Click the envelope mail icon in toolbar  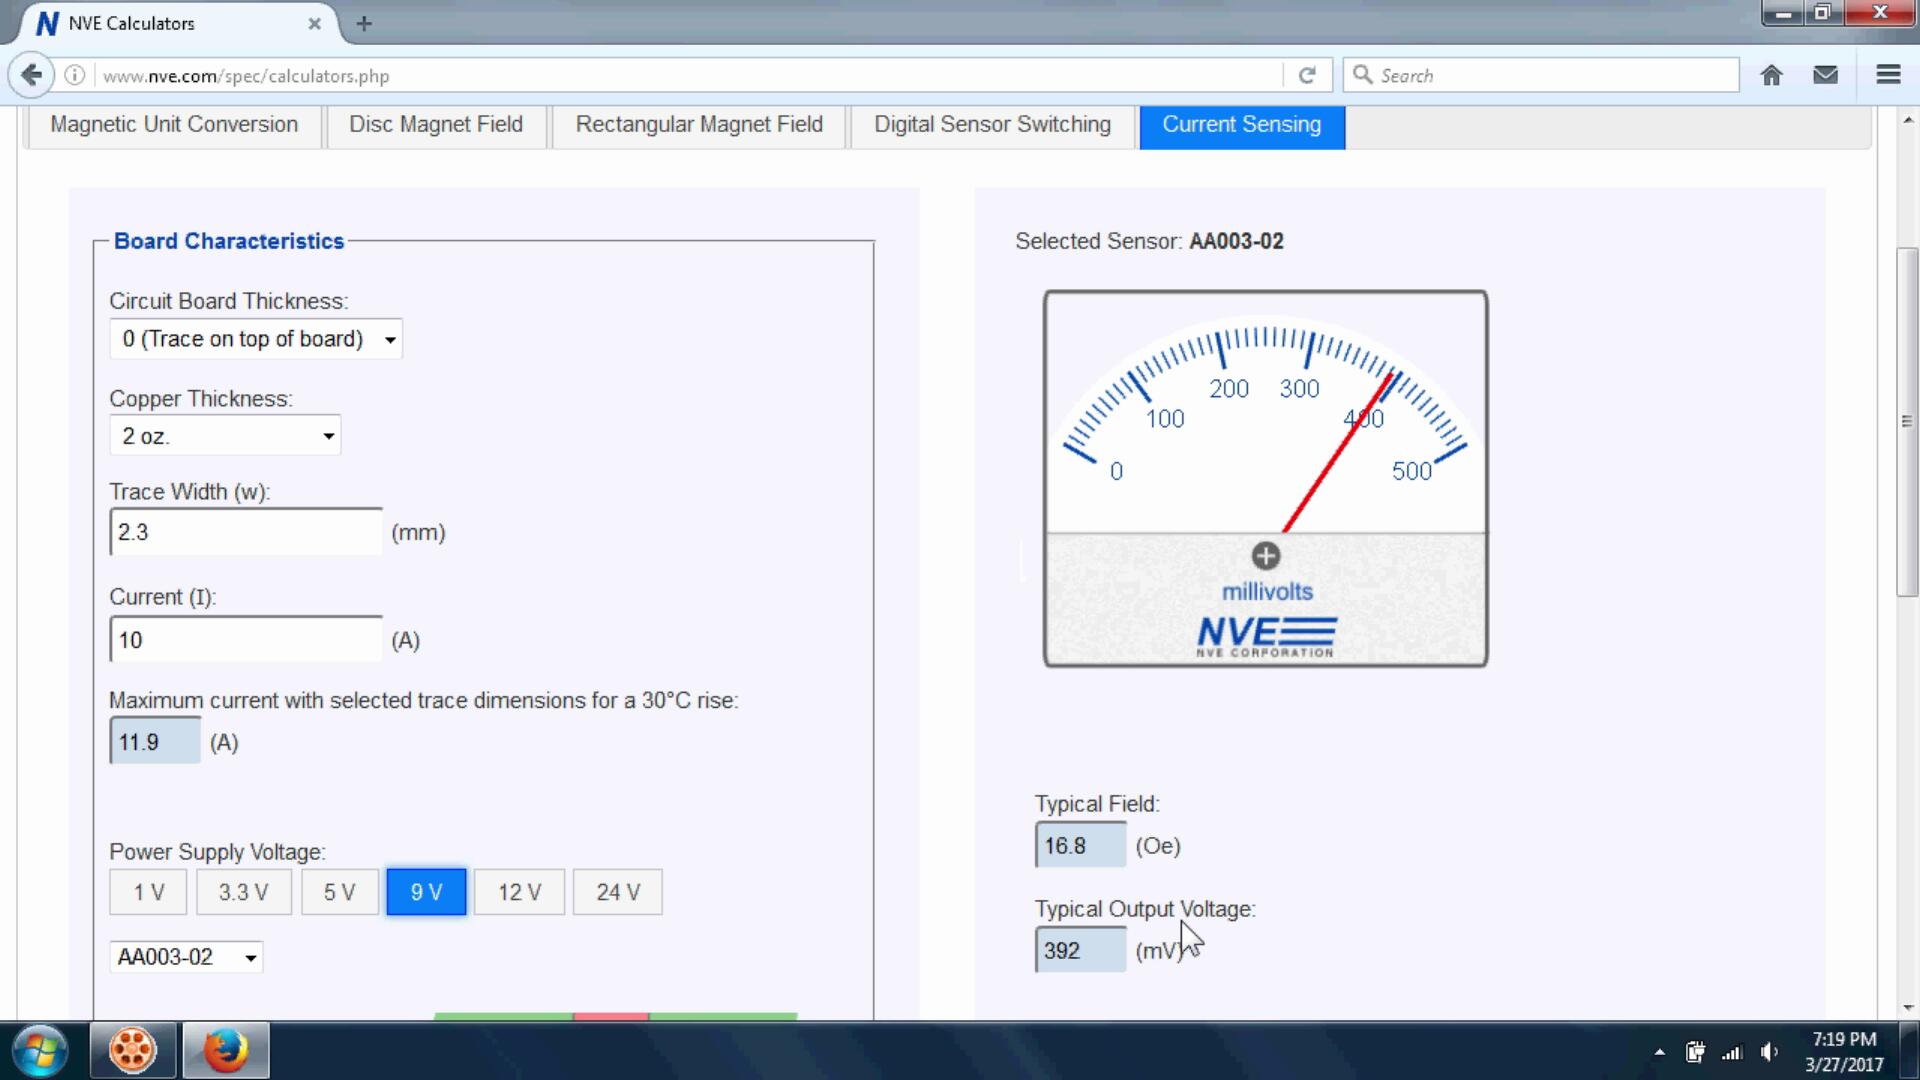1825,75
